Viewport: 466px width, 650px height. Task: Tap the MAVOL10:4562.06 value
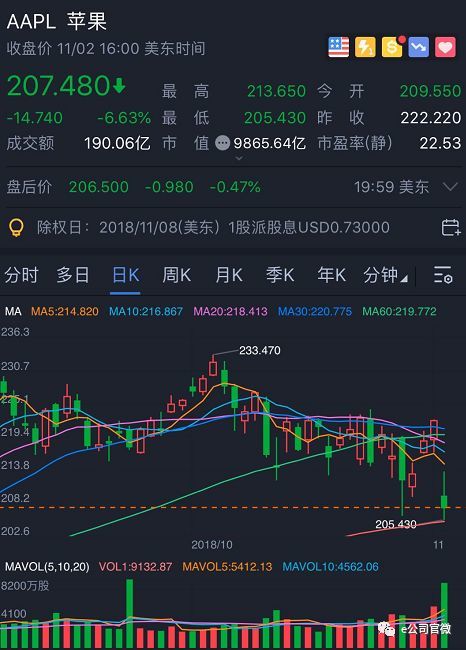pyautogui.click(x=330, y=567)
